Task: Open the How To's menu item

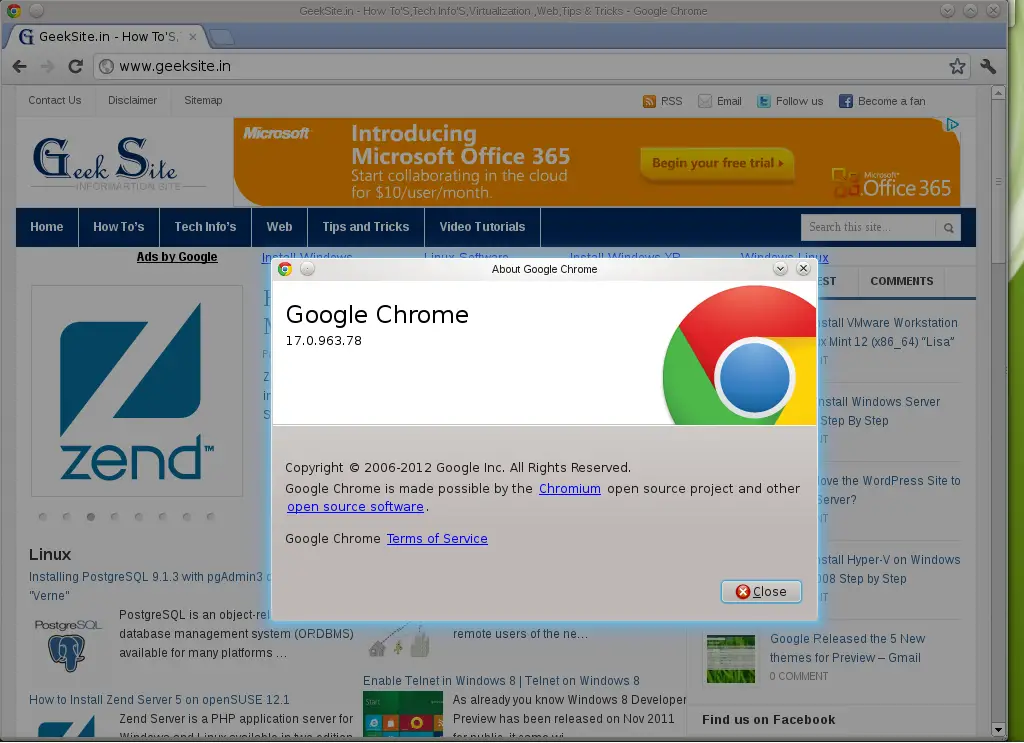Action: click(118, 227)
